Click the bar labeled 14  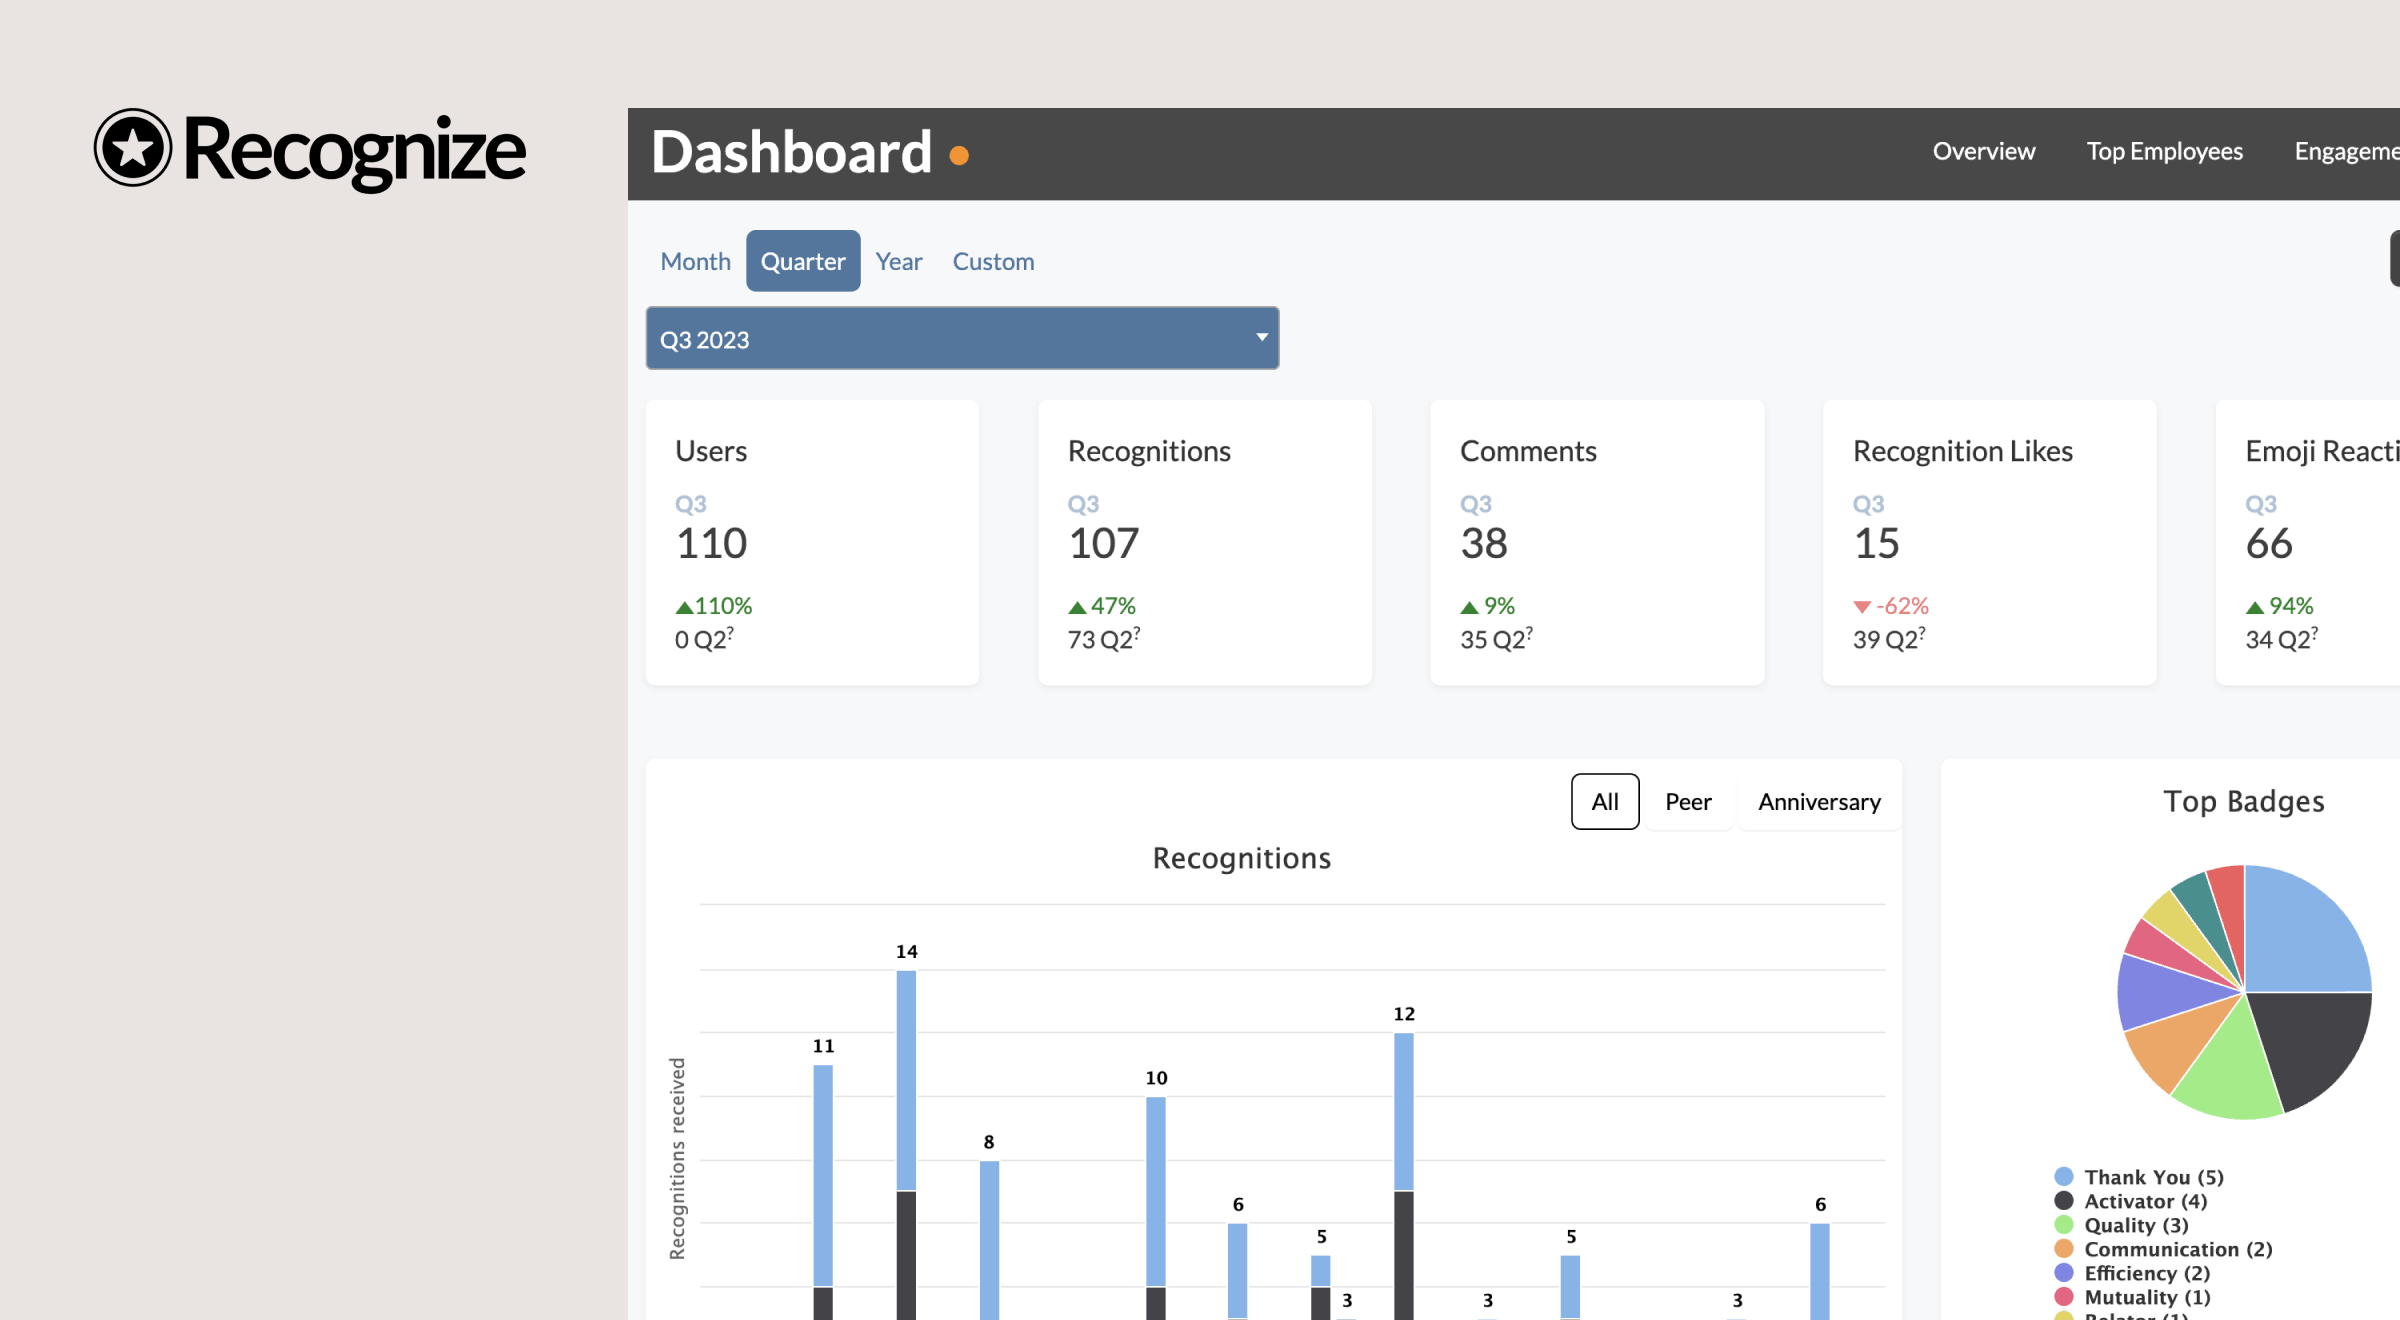906,1145
